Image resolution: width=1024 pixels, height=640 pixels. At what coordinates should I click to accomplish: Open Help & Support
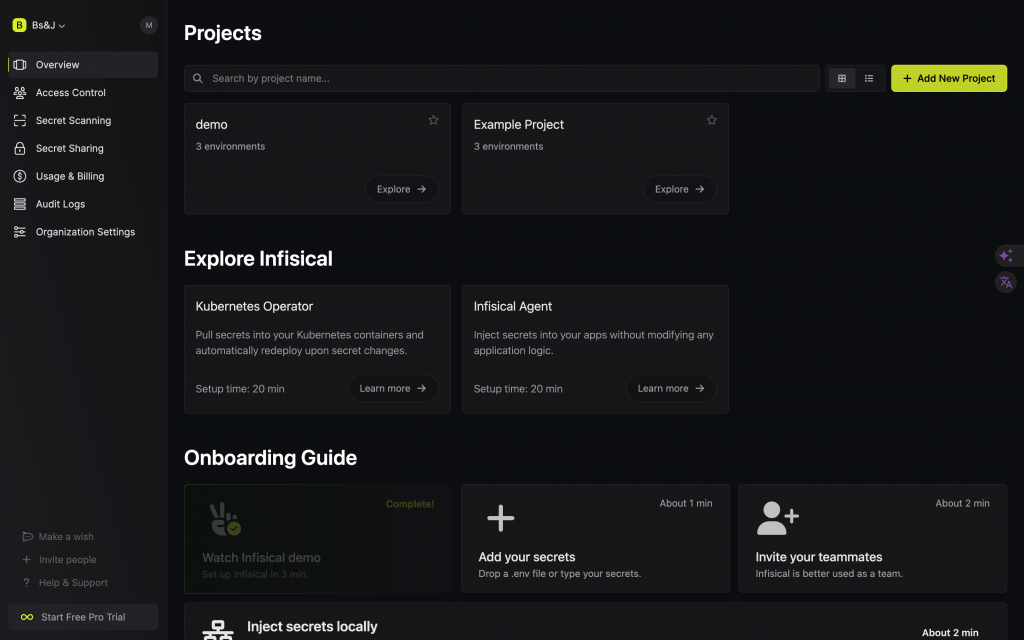click(73, 583)
